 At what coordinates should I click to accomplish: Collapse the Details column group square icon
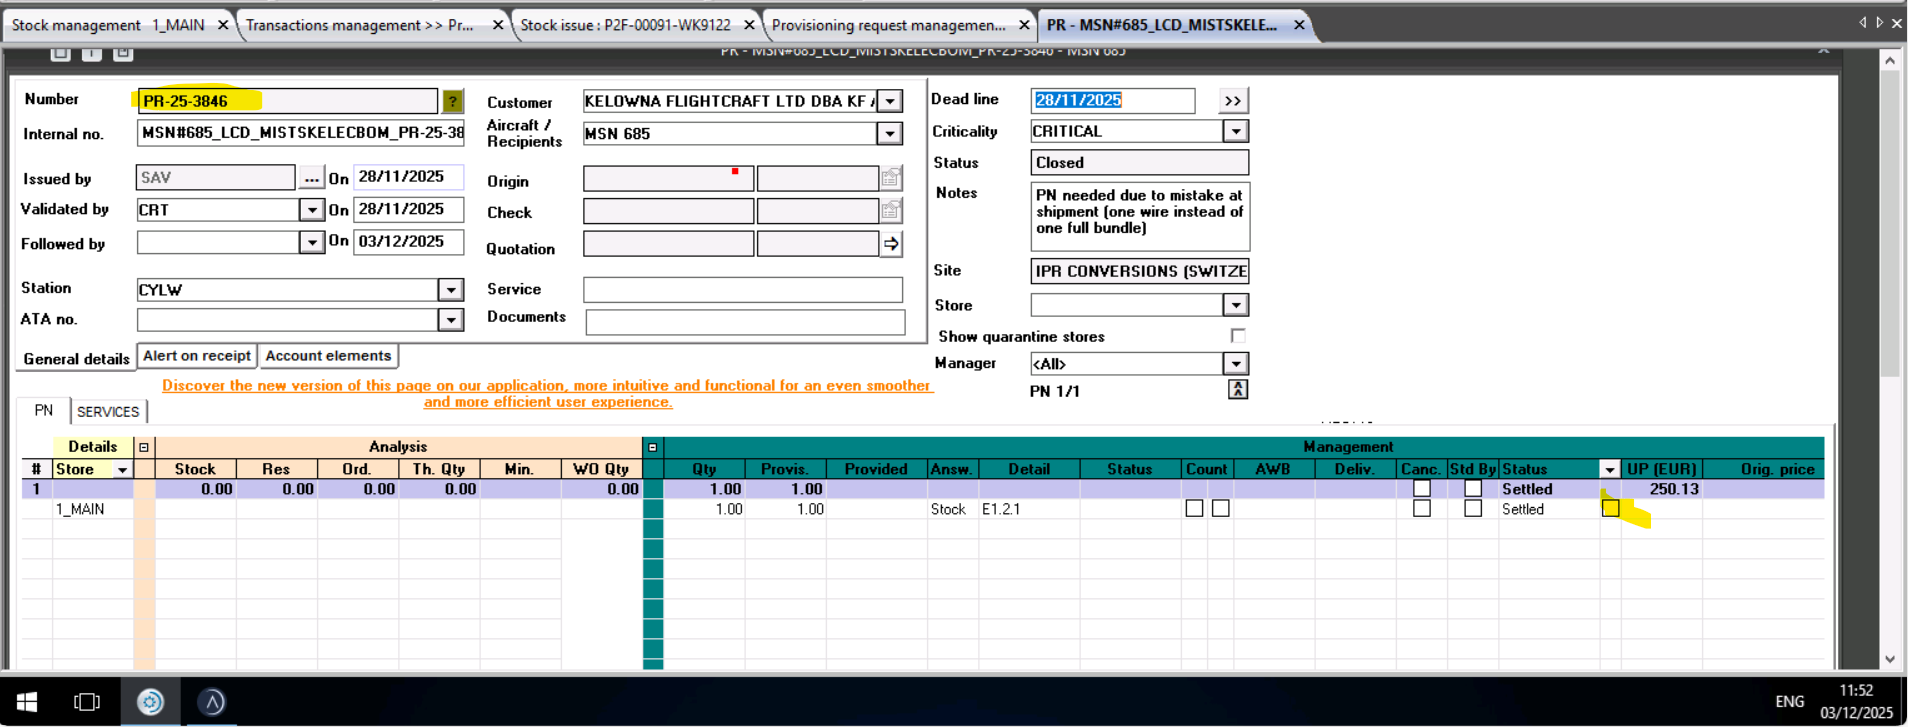click(144, 447)
